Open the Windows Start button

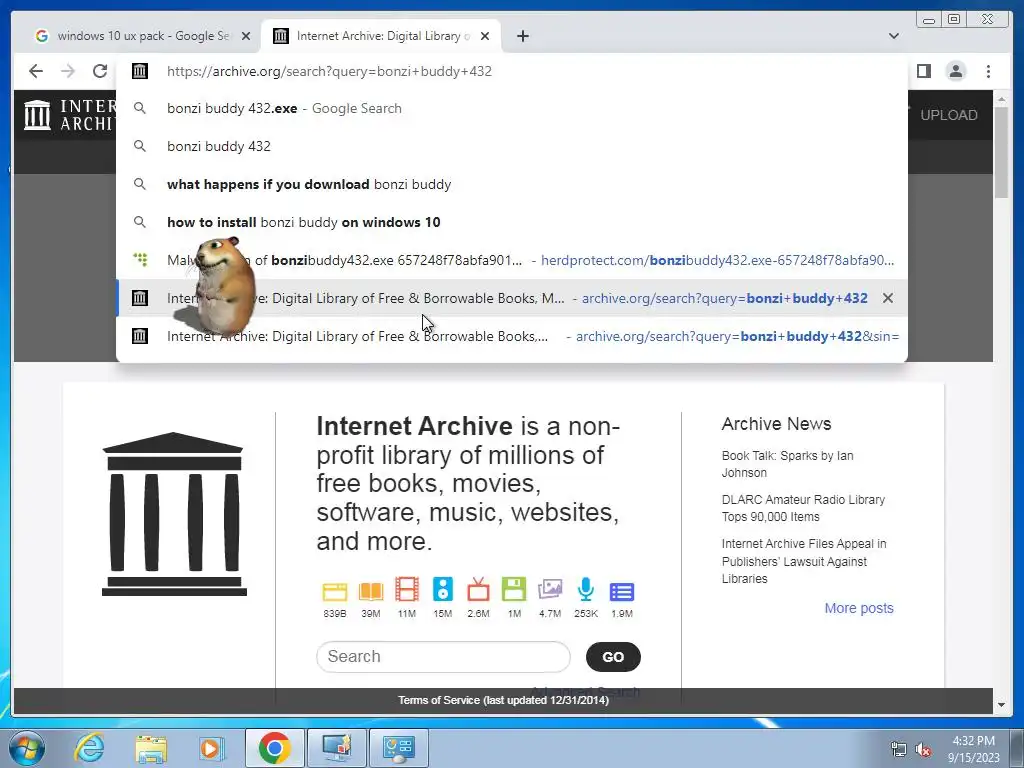(27, 748)
